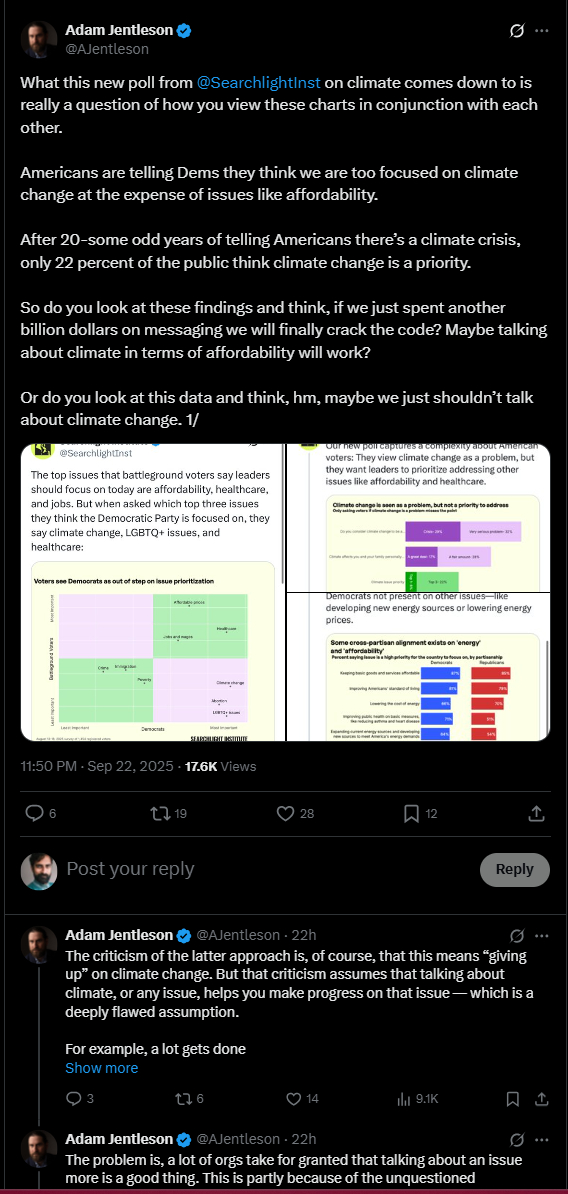
Task: Share the main post via share icon
Action: pos(536,814)
